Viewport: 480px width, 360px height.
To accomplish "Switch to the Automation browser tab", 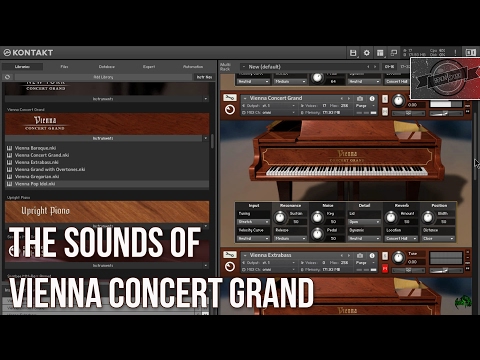I will coord(193,67).
